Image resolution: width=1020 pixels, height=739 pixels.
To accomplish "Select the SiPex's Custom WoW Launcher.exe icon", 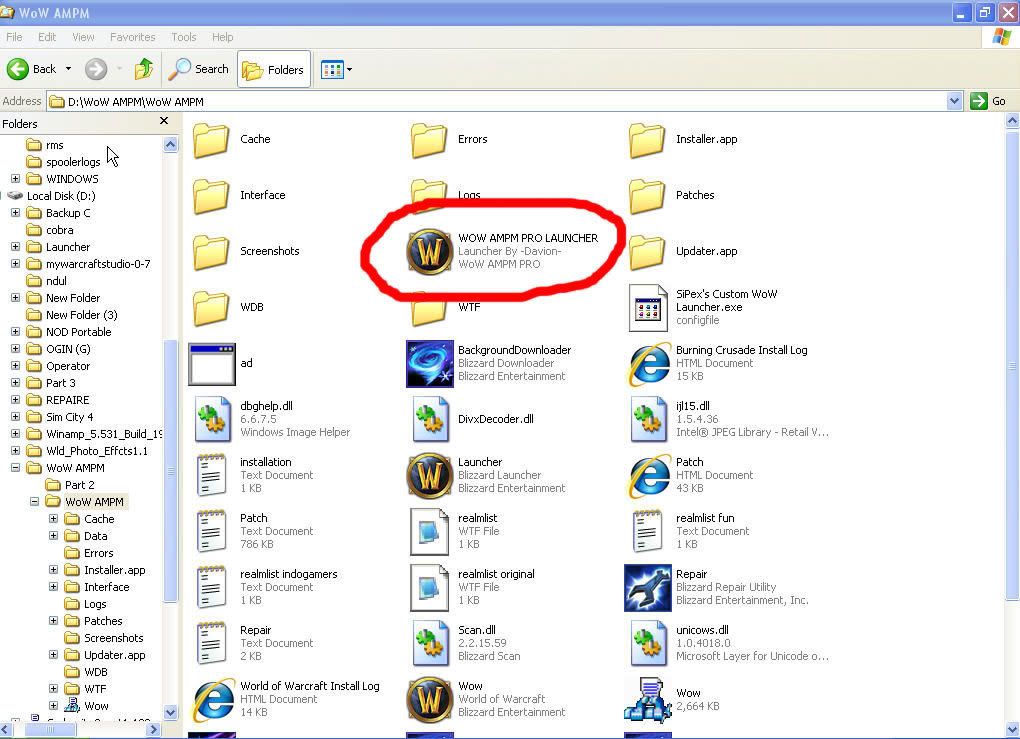I will (x=647, y=308).
